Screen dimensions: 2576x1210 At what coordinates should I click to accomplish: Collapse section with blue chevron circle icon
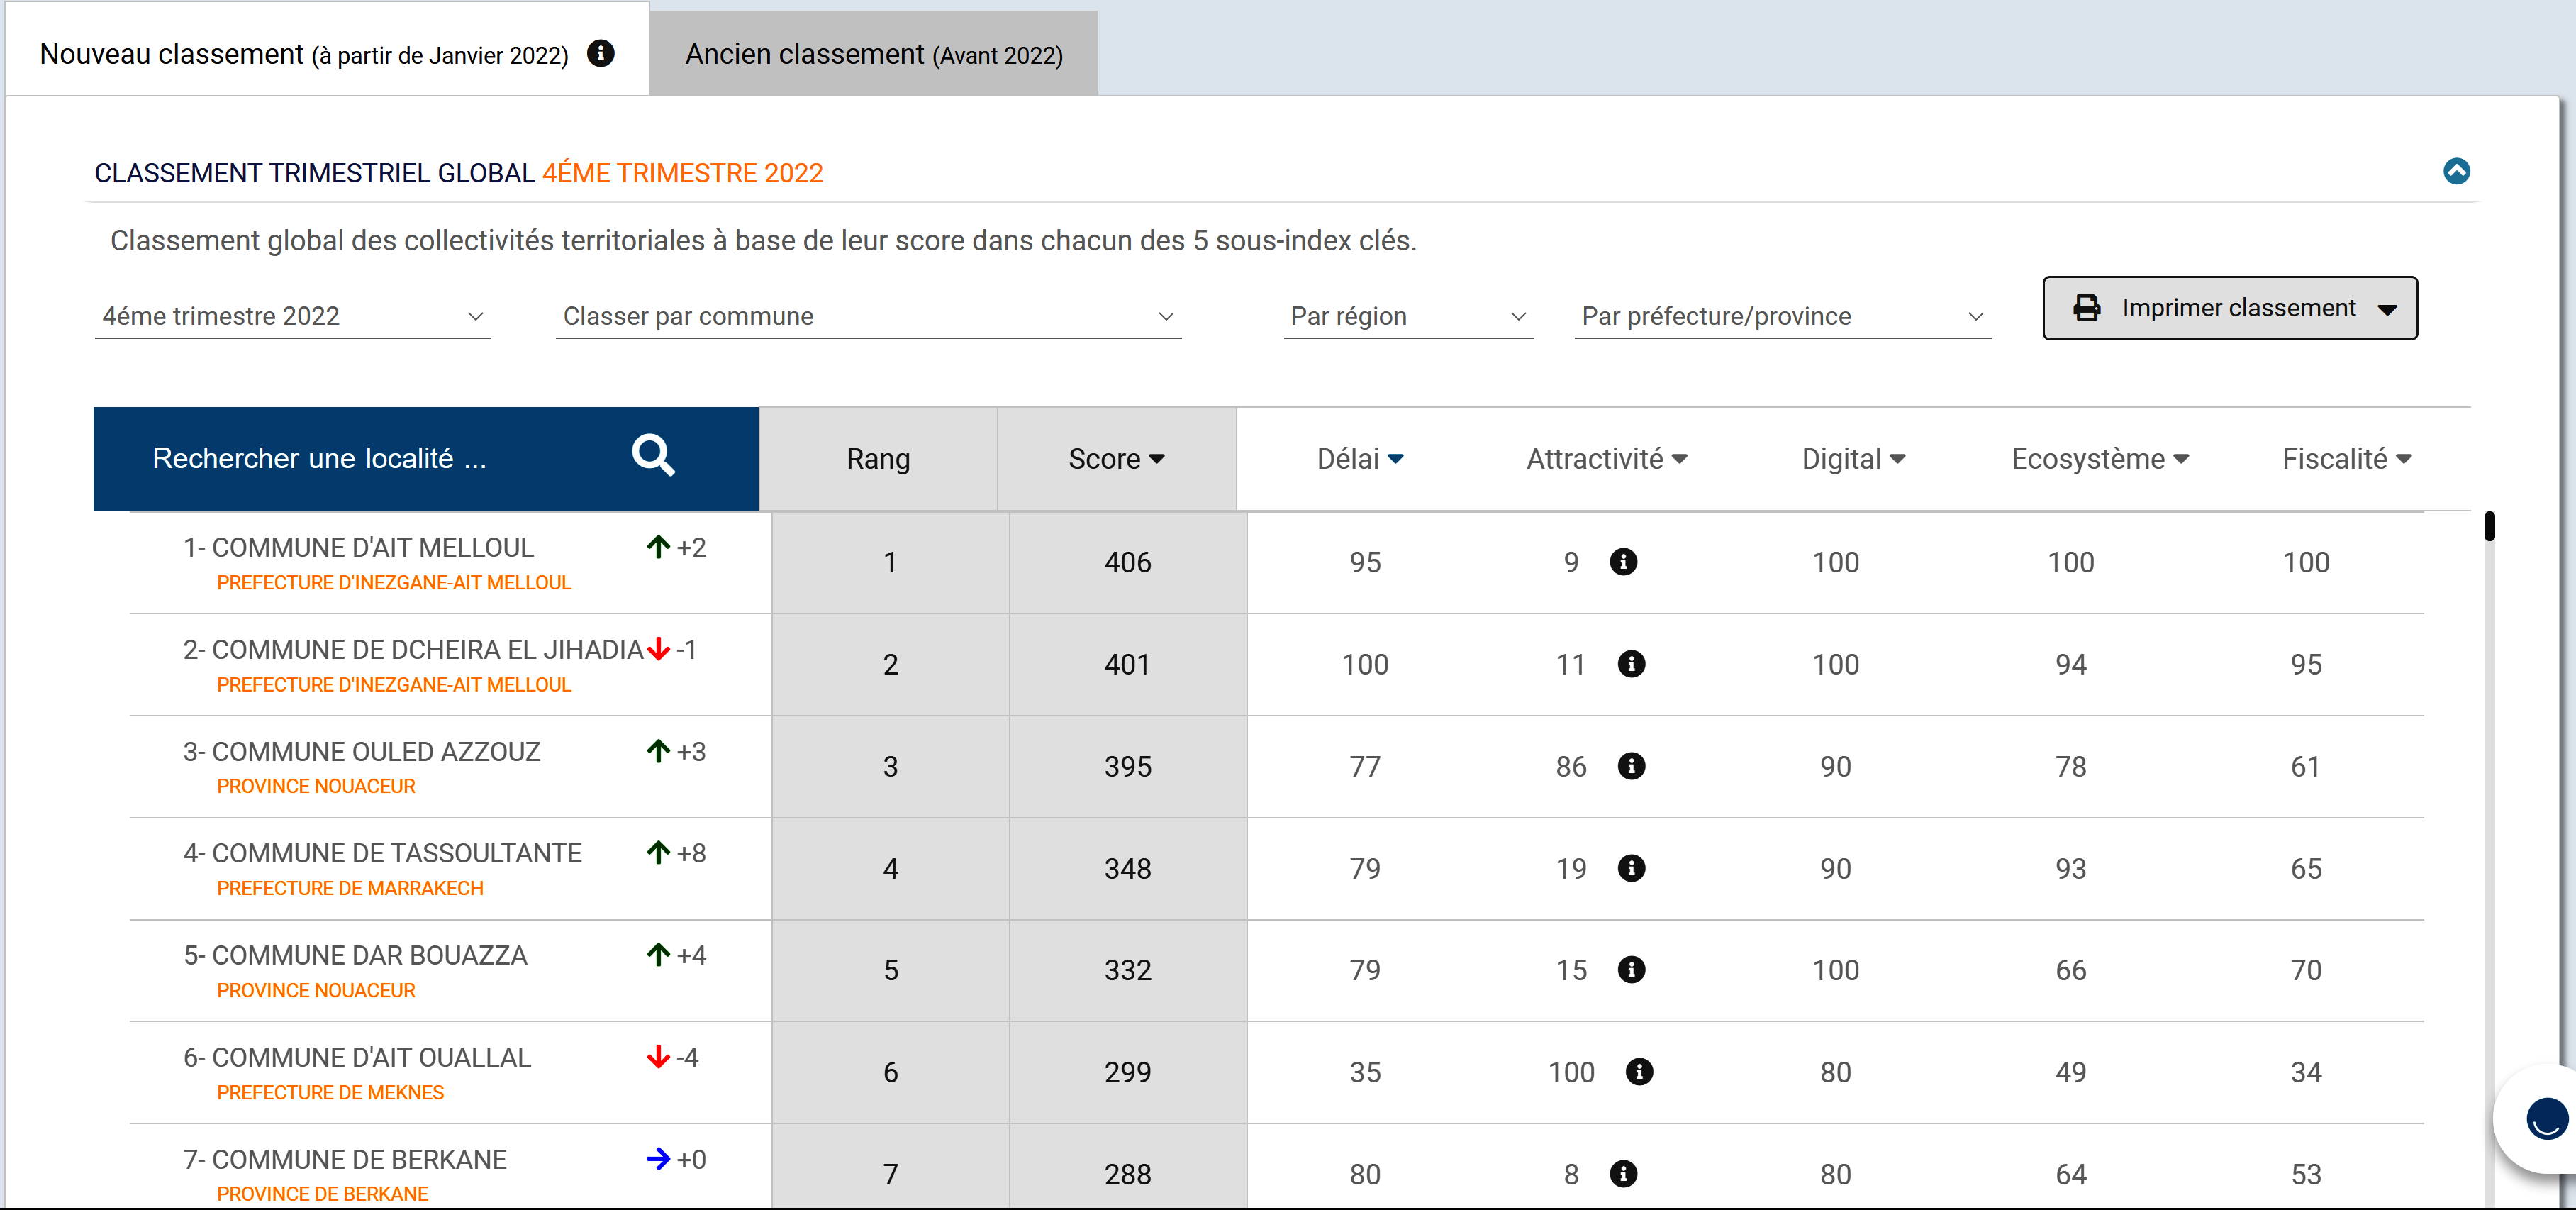tap(2456, 171)
